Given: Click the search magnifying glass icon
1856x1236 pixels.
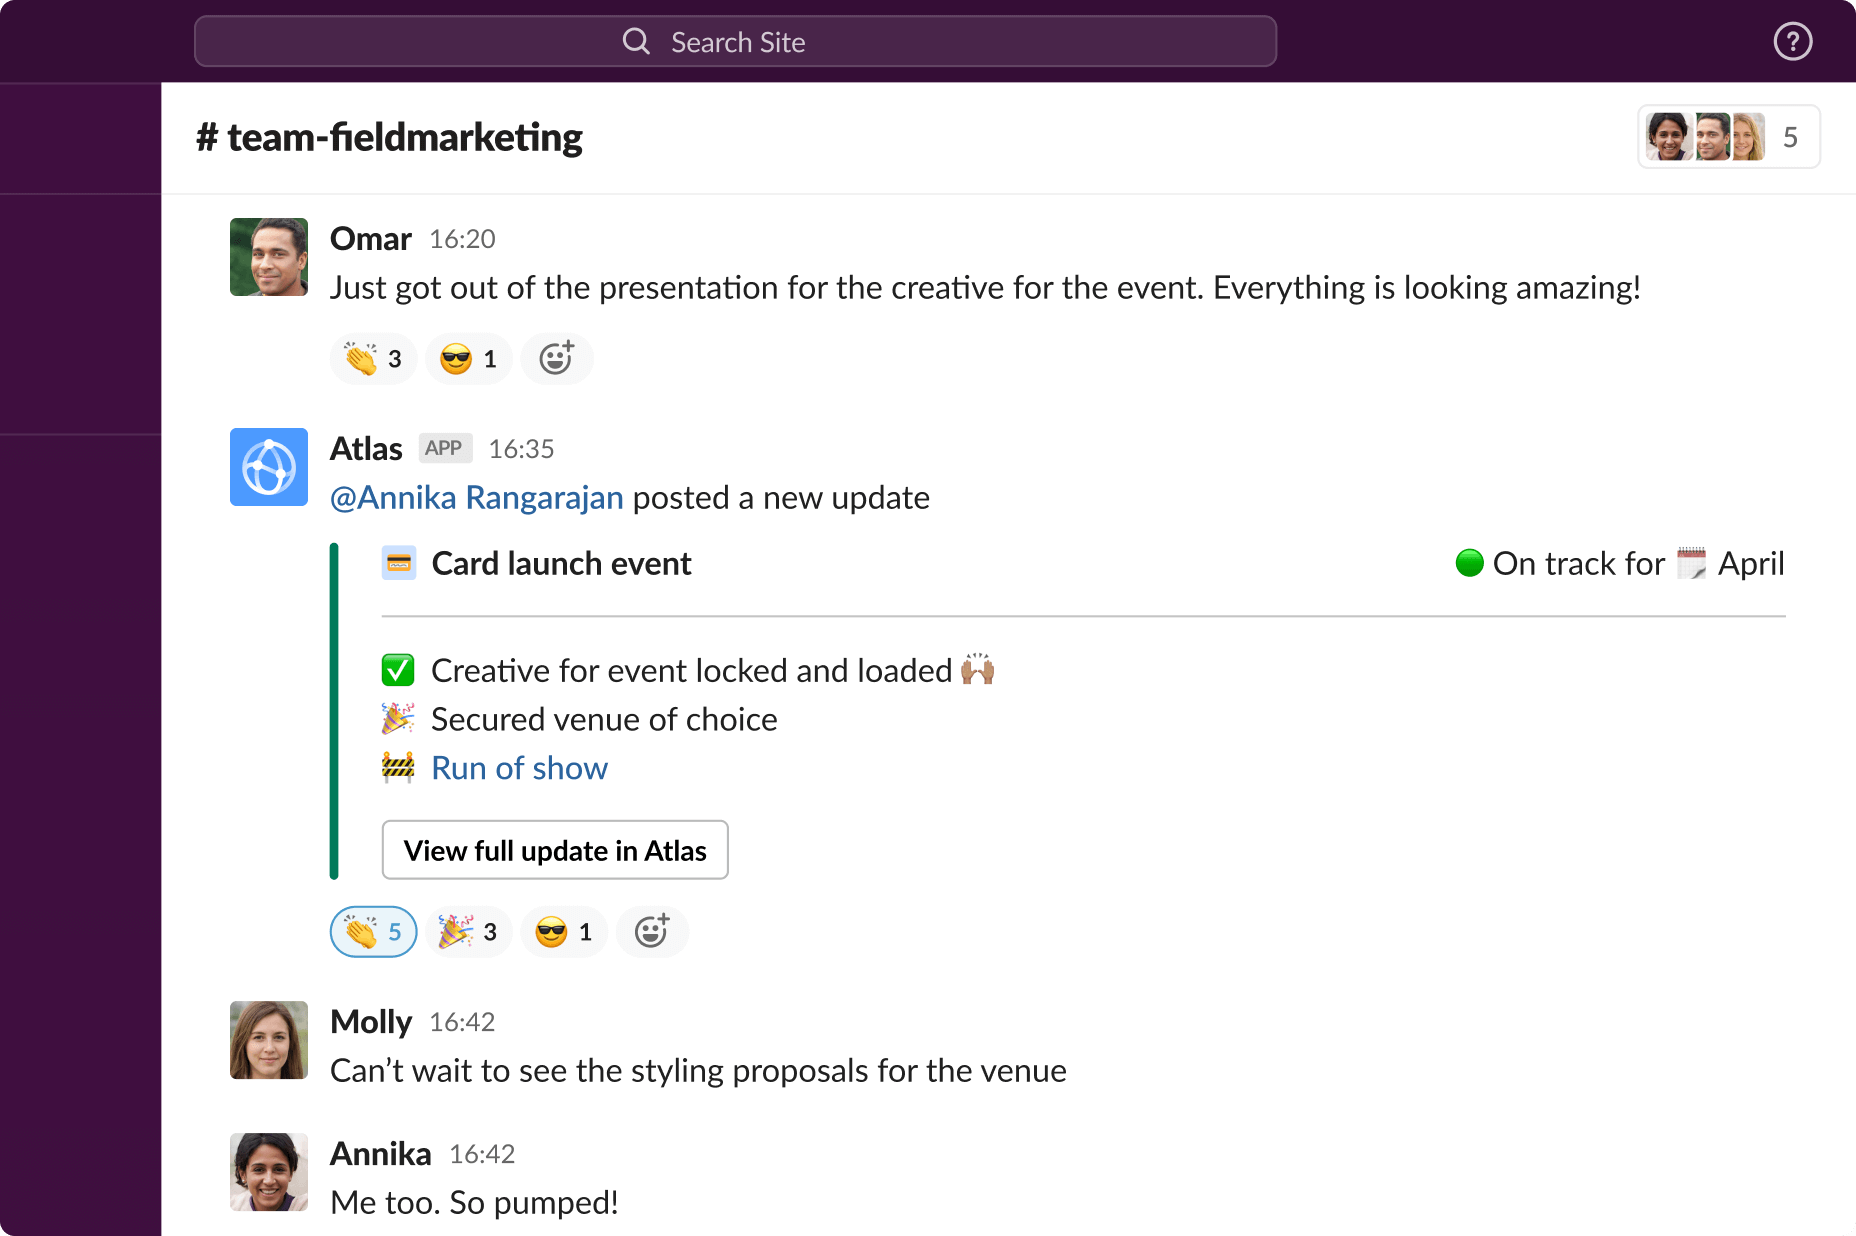Looking at the screenshot, I should (636, 41).
